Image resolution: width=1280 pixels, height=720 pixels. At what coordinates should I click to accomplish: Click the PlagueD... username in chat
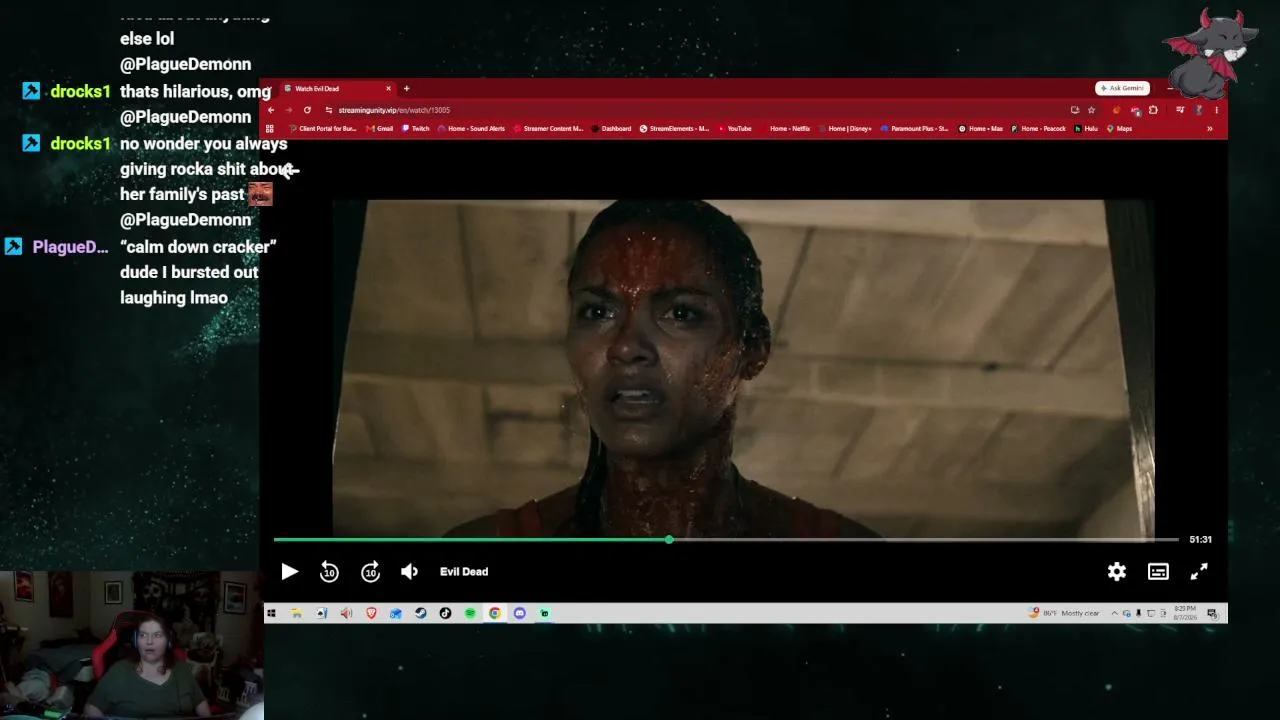(70, 247)
